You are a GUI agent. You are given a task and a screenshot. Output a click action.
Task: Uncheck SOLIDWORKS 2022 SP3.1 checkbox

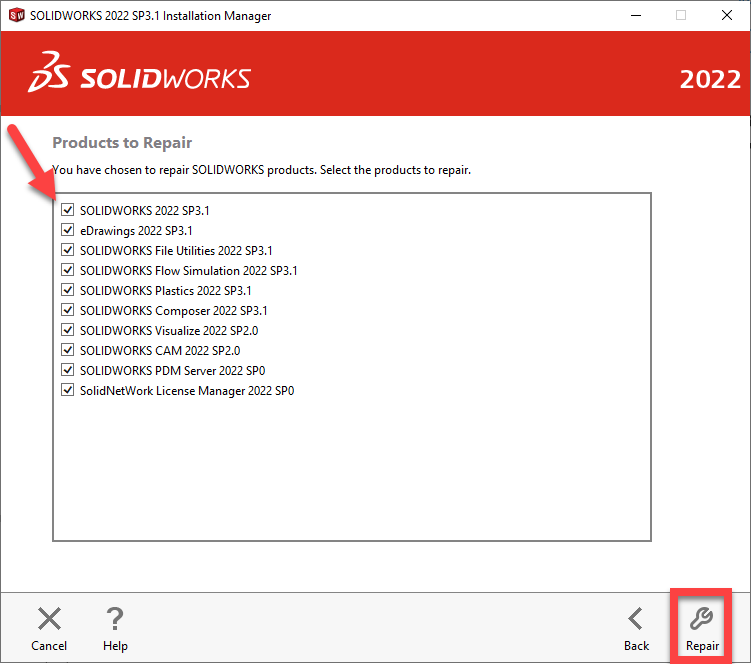click(x=68, y=210)
